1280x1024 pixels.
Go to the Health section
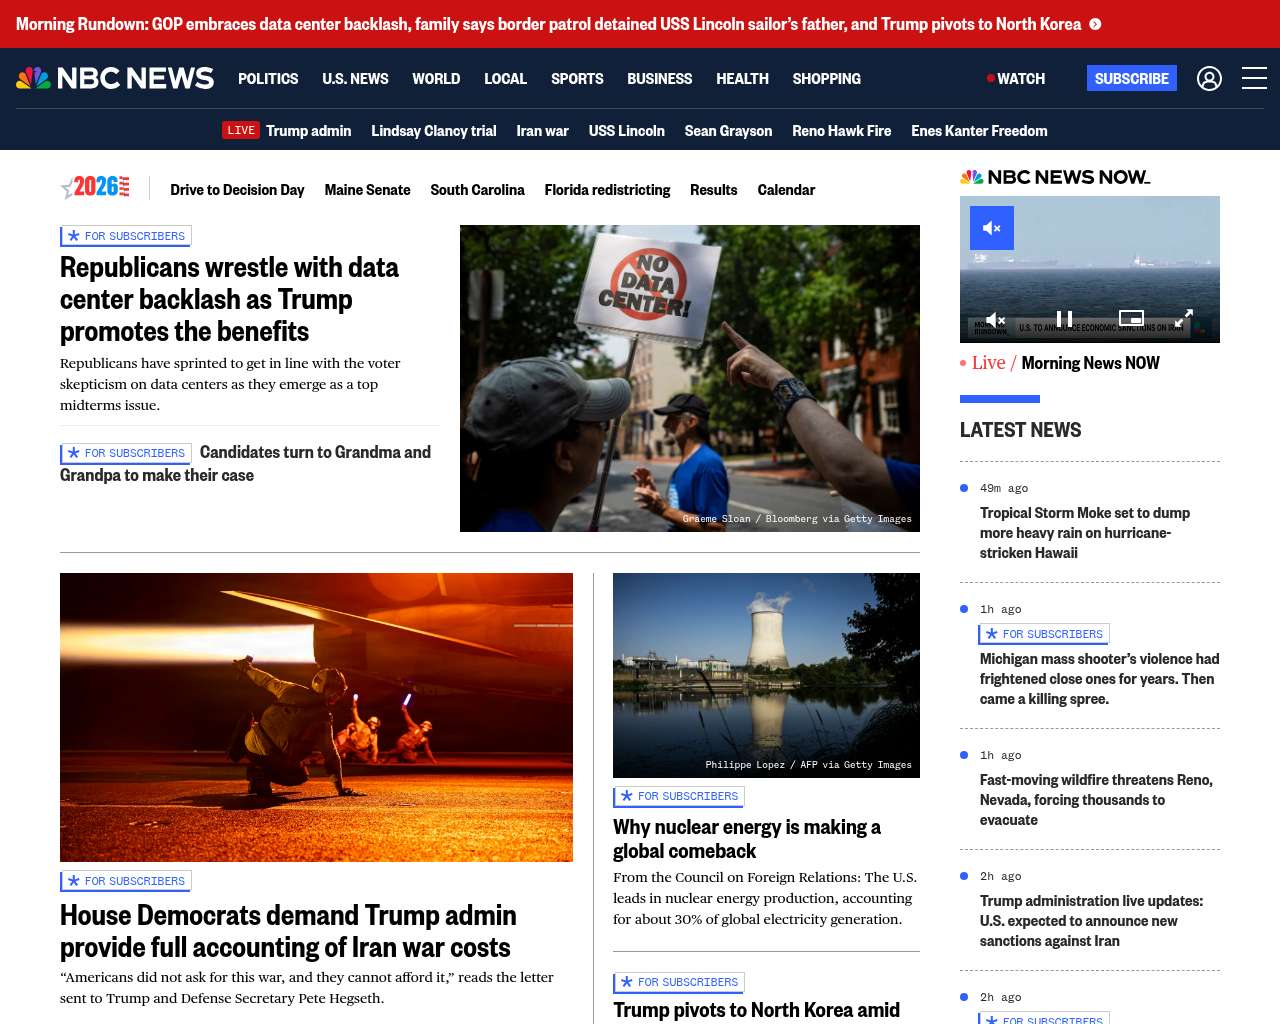(742, 78)
